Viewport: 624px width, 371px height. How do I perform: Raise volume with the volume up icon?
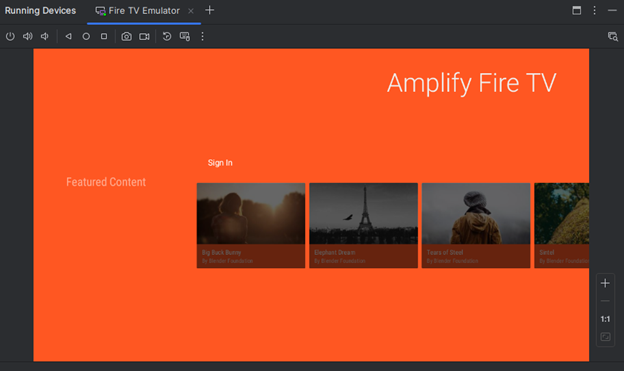coord(27,37)
